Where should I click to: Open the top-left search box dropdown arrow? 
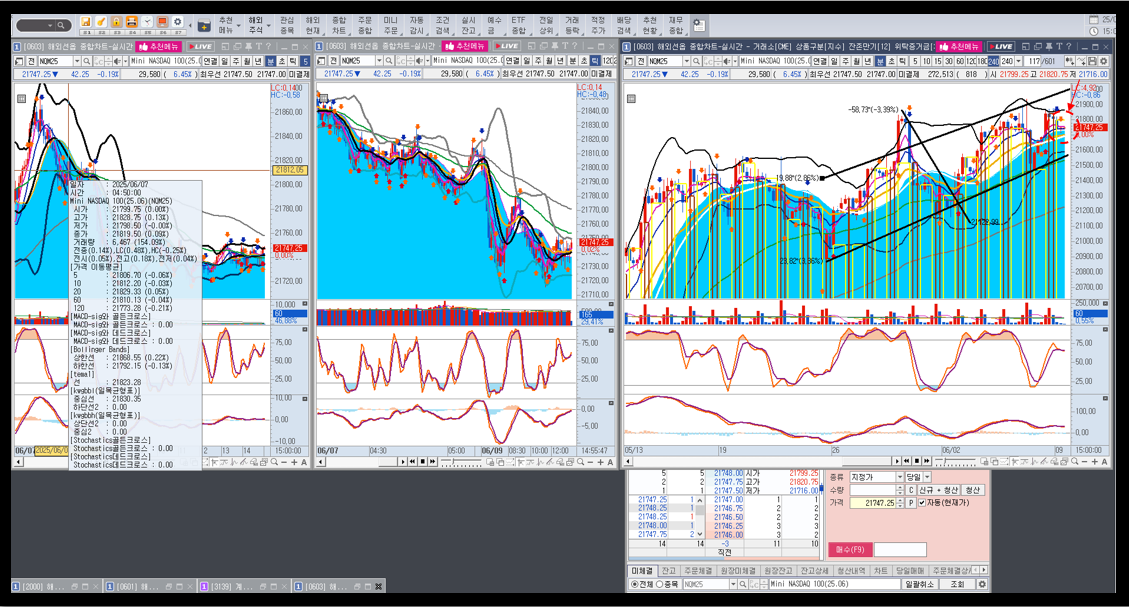[x=50, y=25]
